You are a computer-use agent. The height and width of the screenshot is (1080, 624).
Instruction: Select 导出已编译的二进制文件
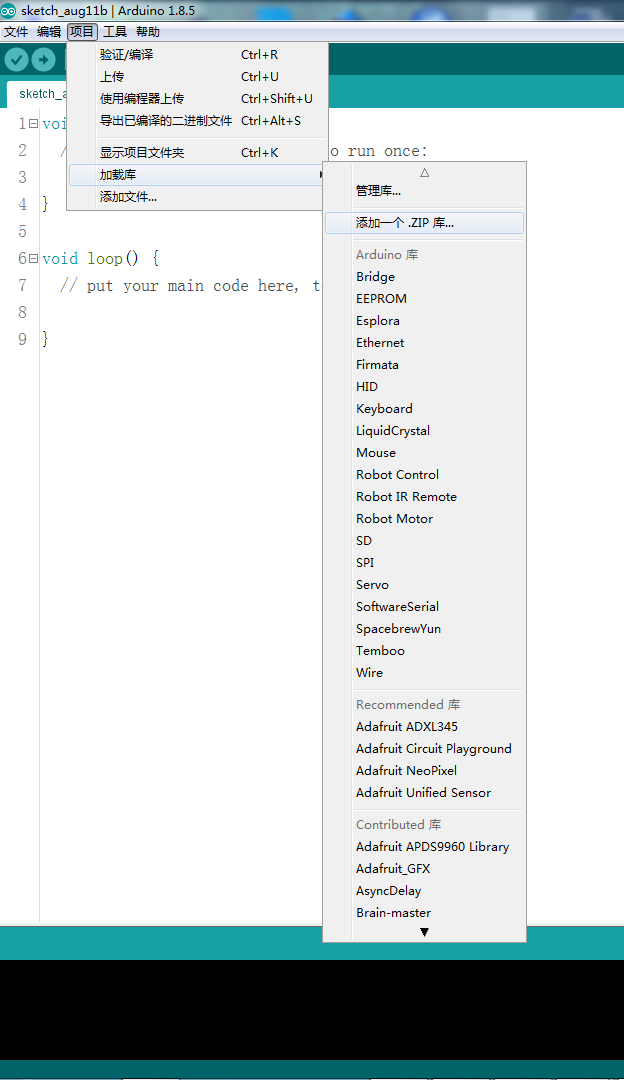pos(198,121)
